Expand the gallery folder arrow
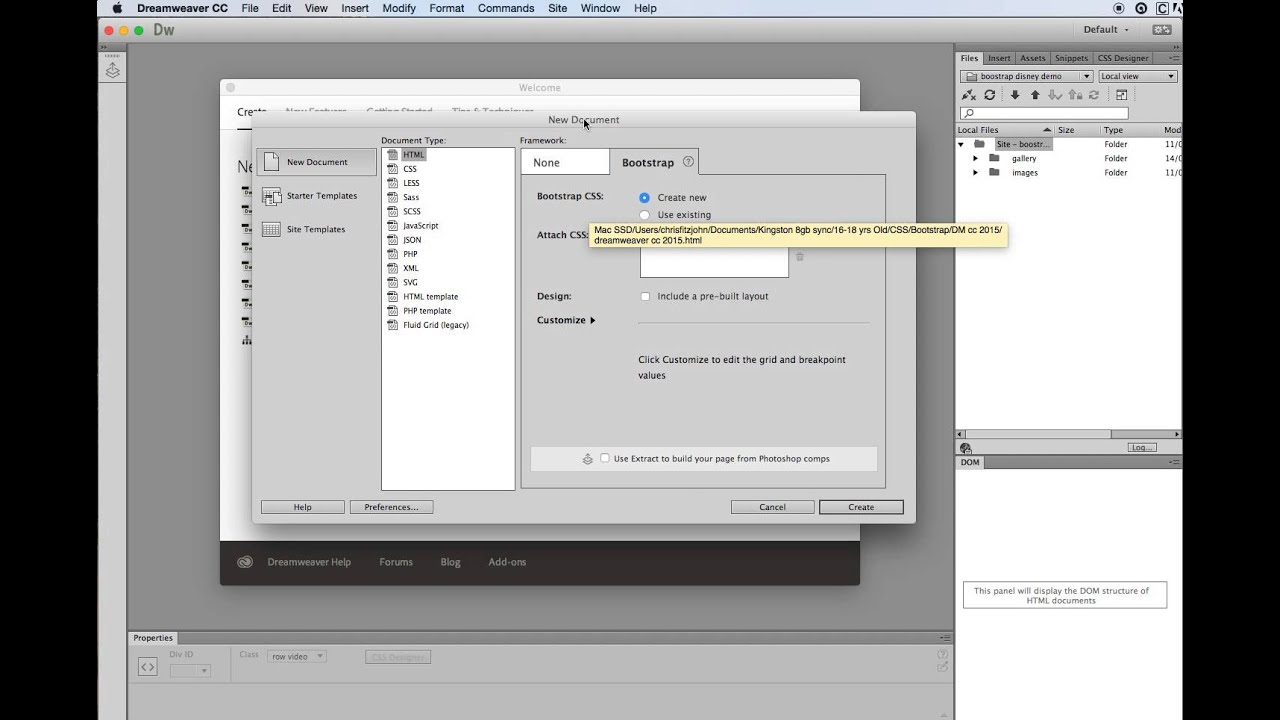This screenshot has height=720, width=1280. pos(975,158)
